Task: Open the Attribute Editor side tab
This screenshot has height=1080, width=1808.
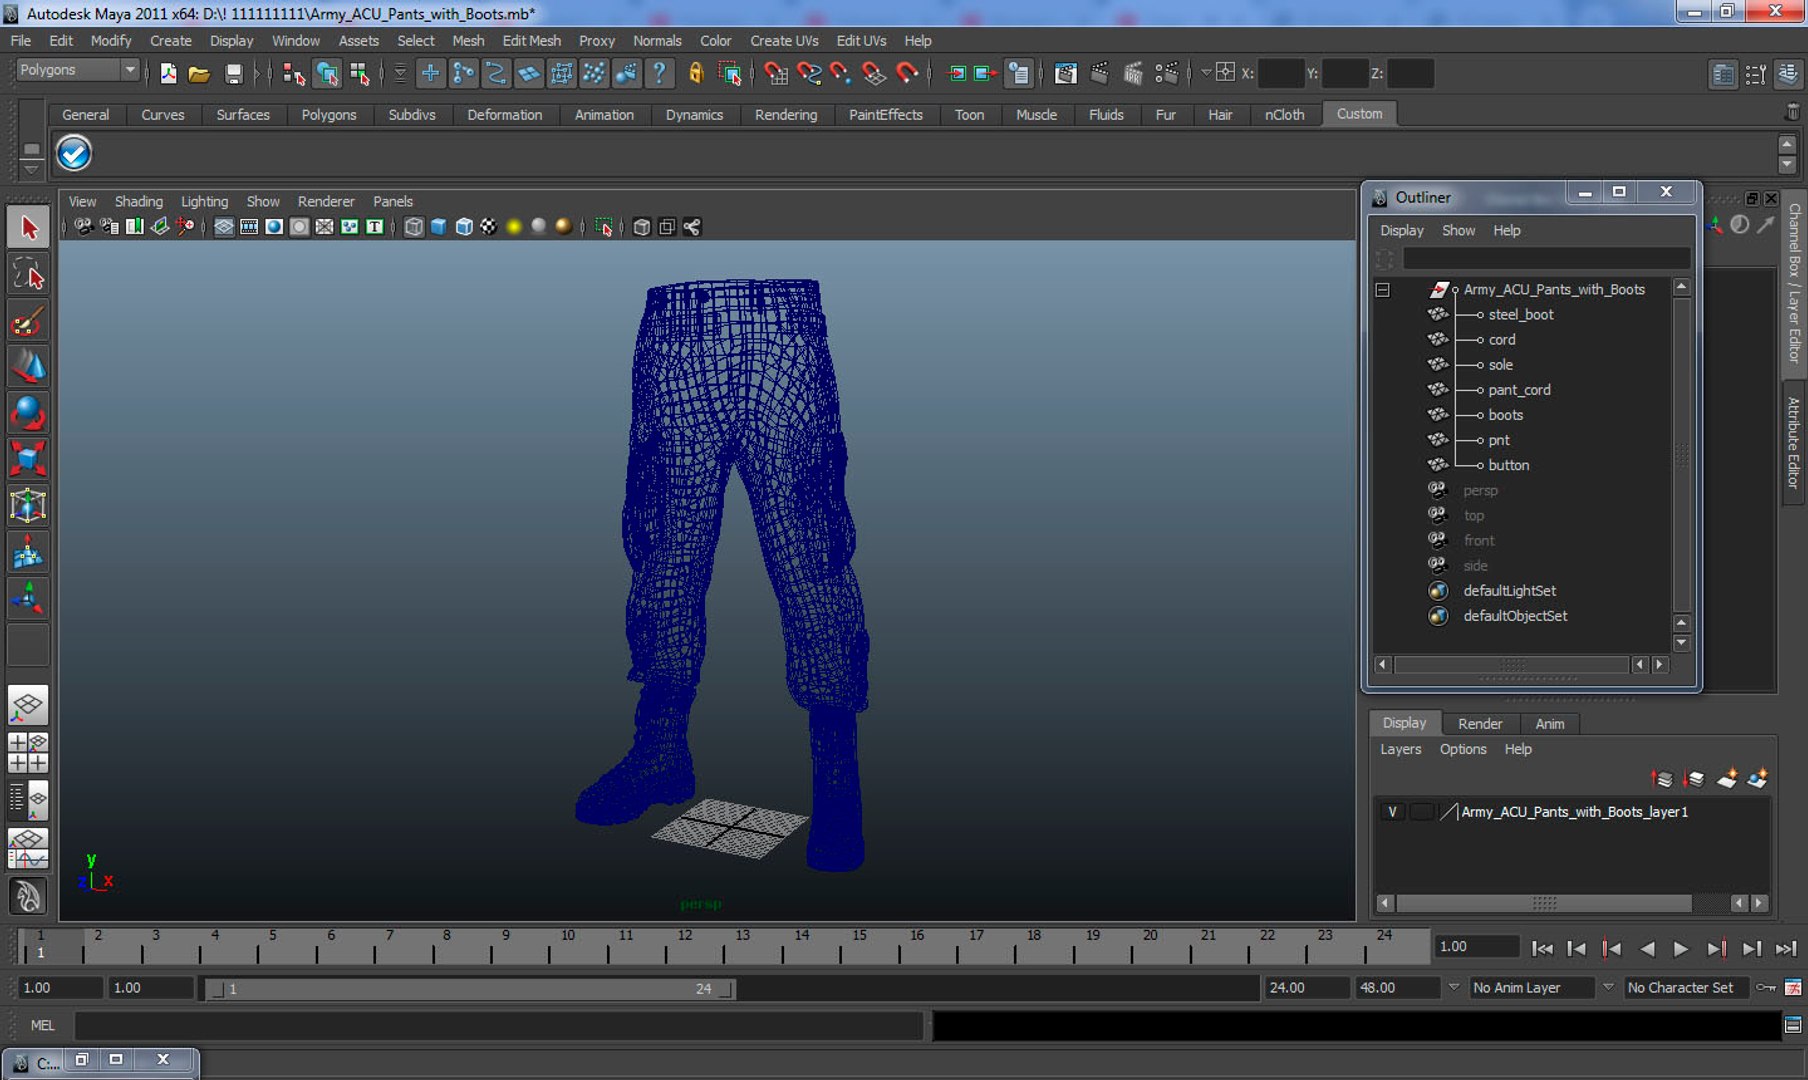Action: (1794, 441)
